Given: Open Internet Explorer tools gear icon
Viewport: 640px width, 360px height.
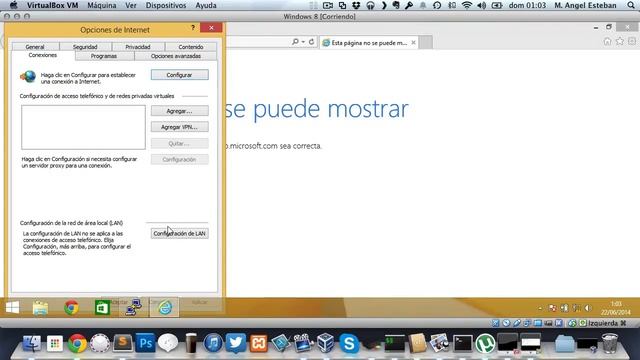Looking at the screenshot, I should click(632, 42).
